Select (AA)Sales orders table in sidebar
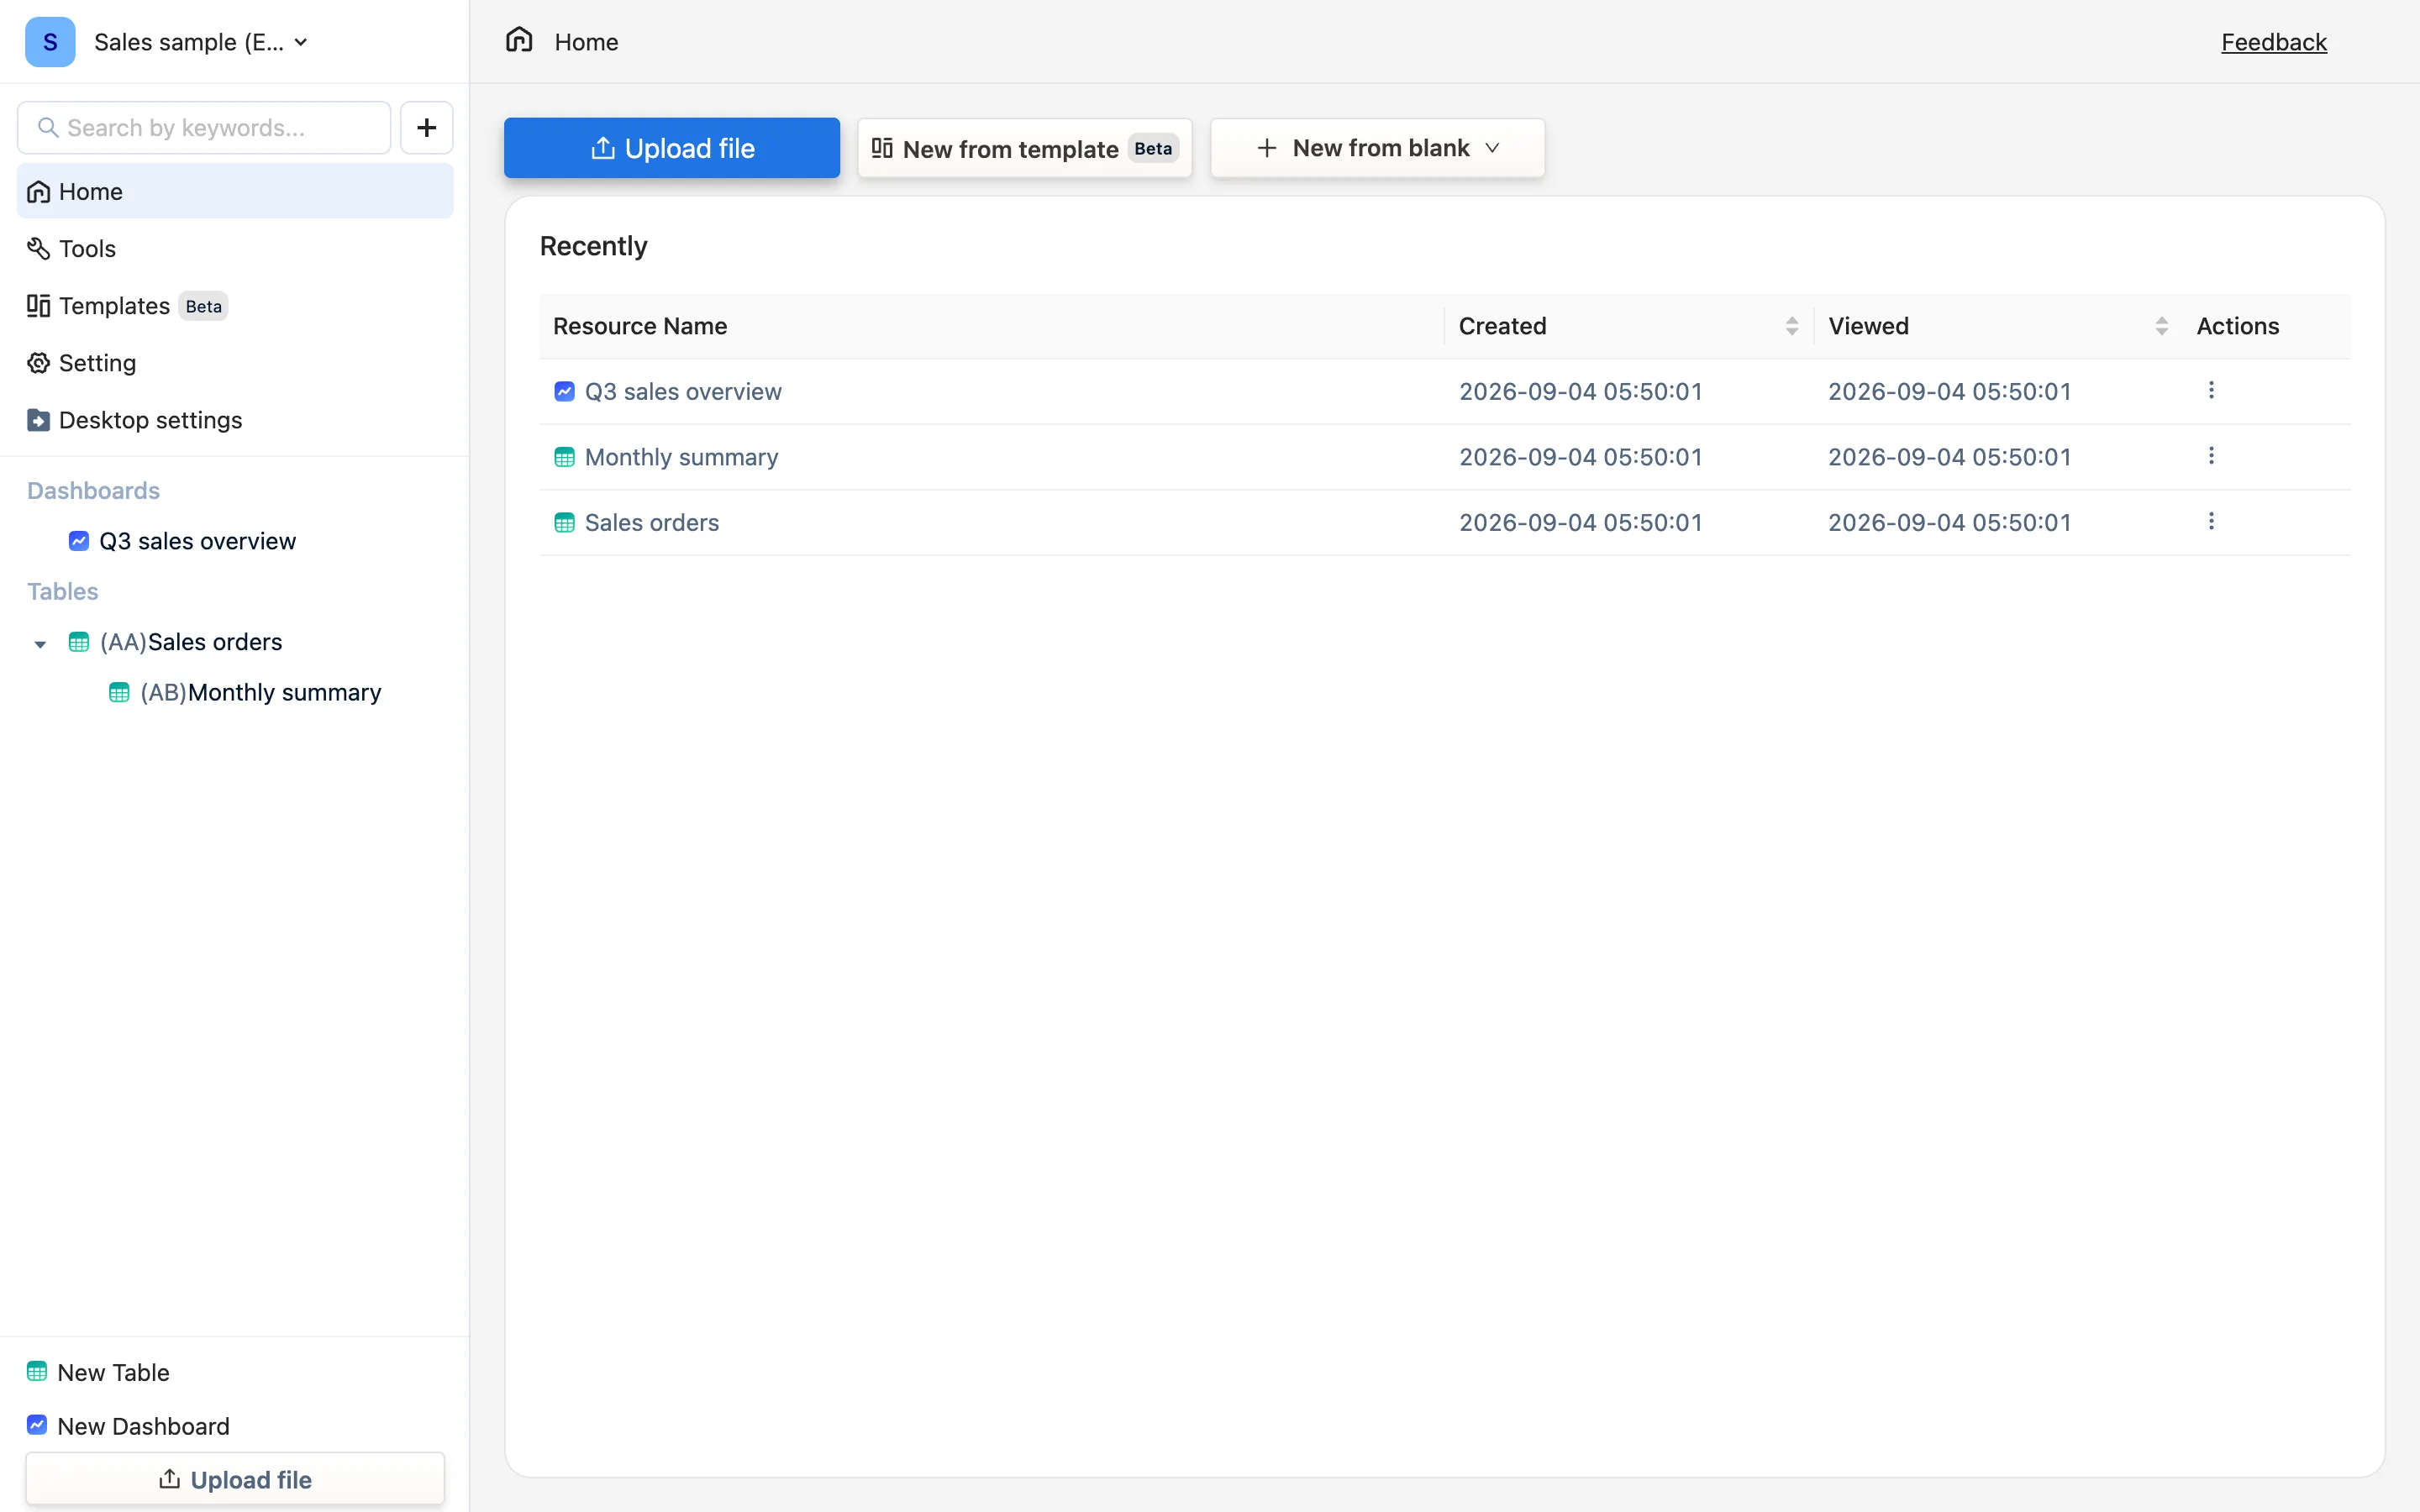The height and width of the screenshot is (1512, 2420). click(191, 642)
